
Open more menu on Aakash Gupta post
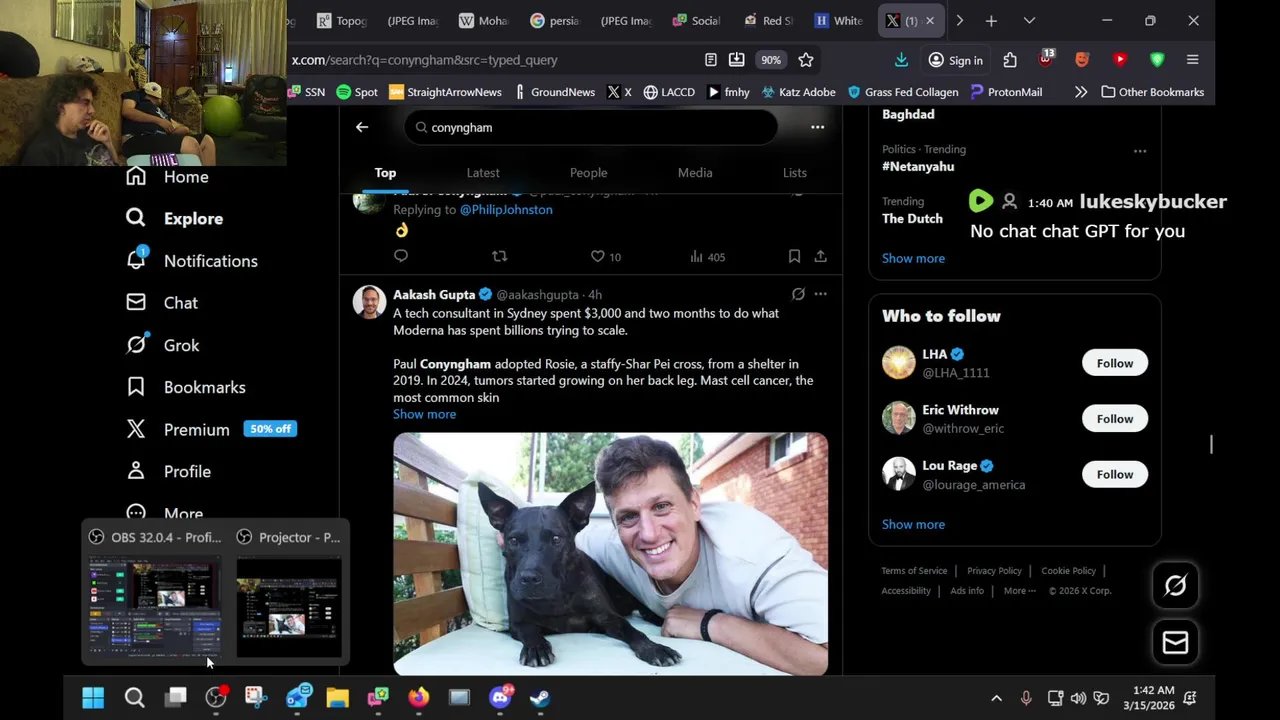click(x=820, y=294)
